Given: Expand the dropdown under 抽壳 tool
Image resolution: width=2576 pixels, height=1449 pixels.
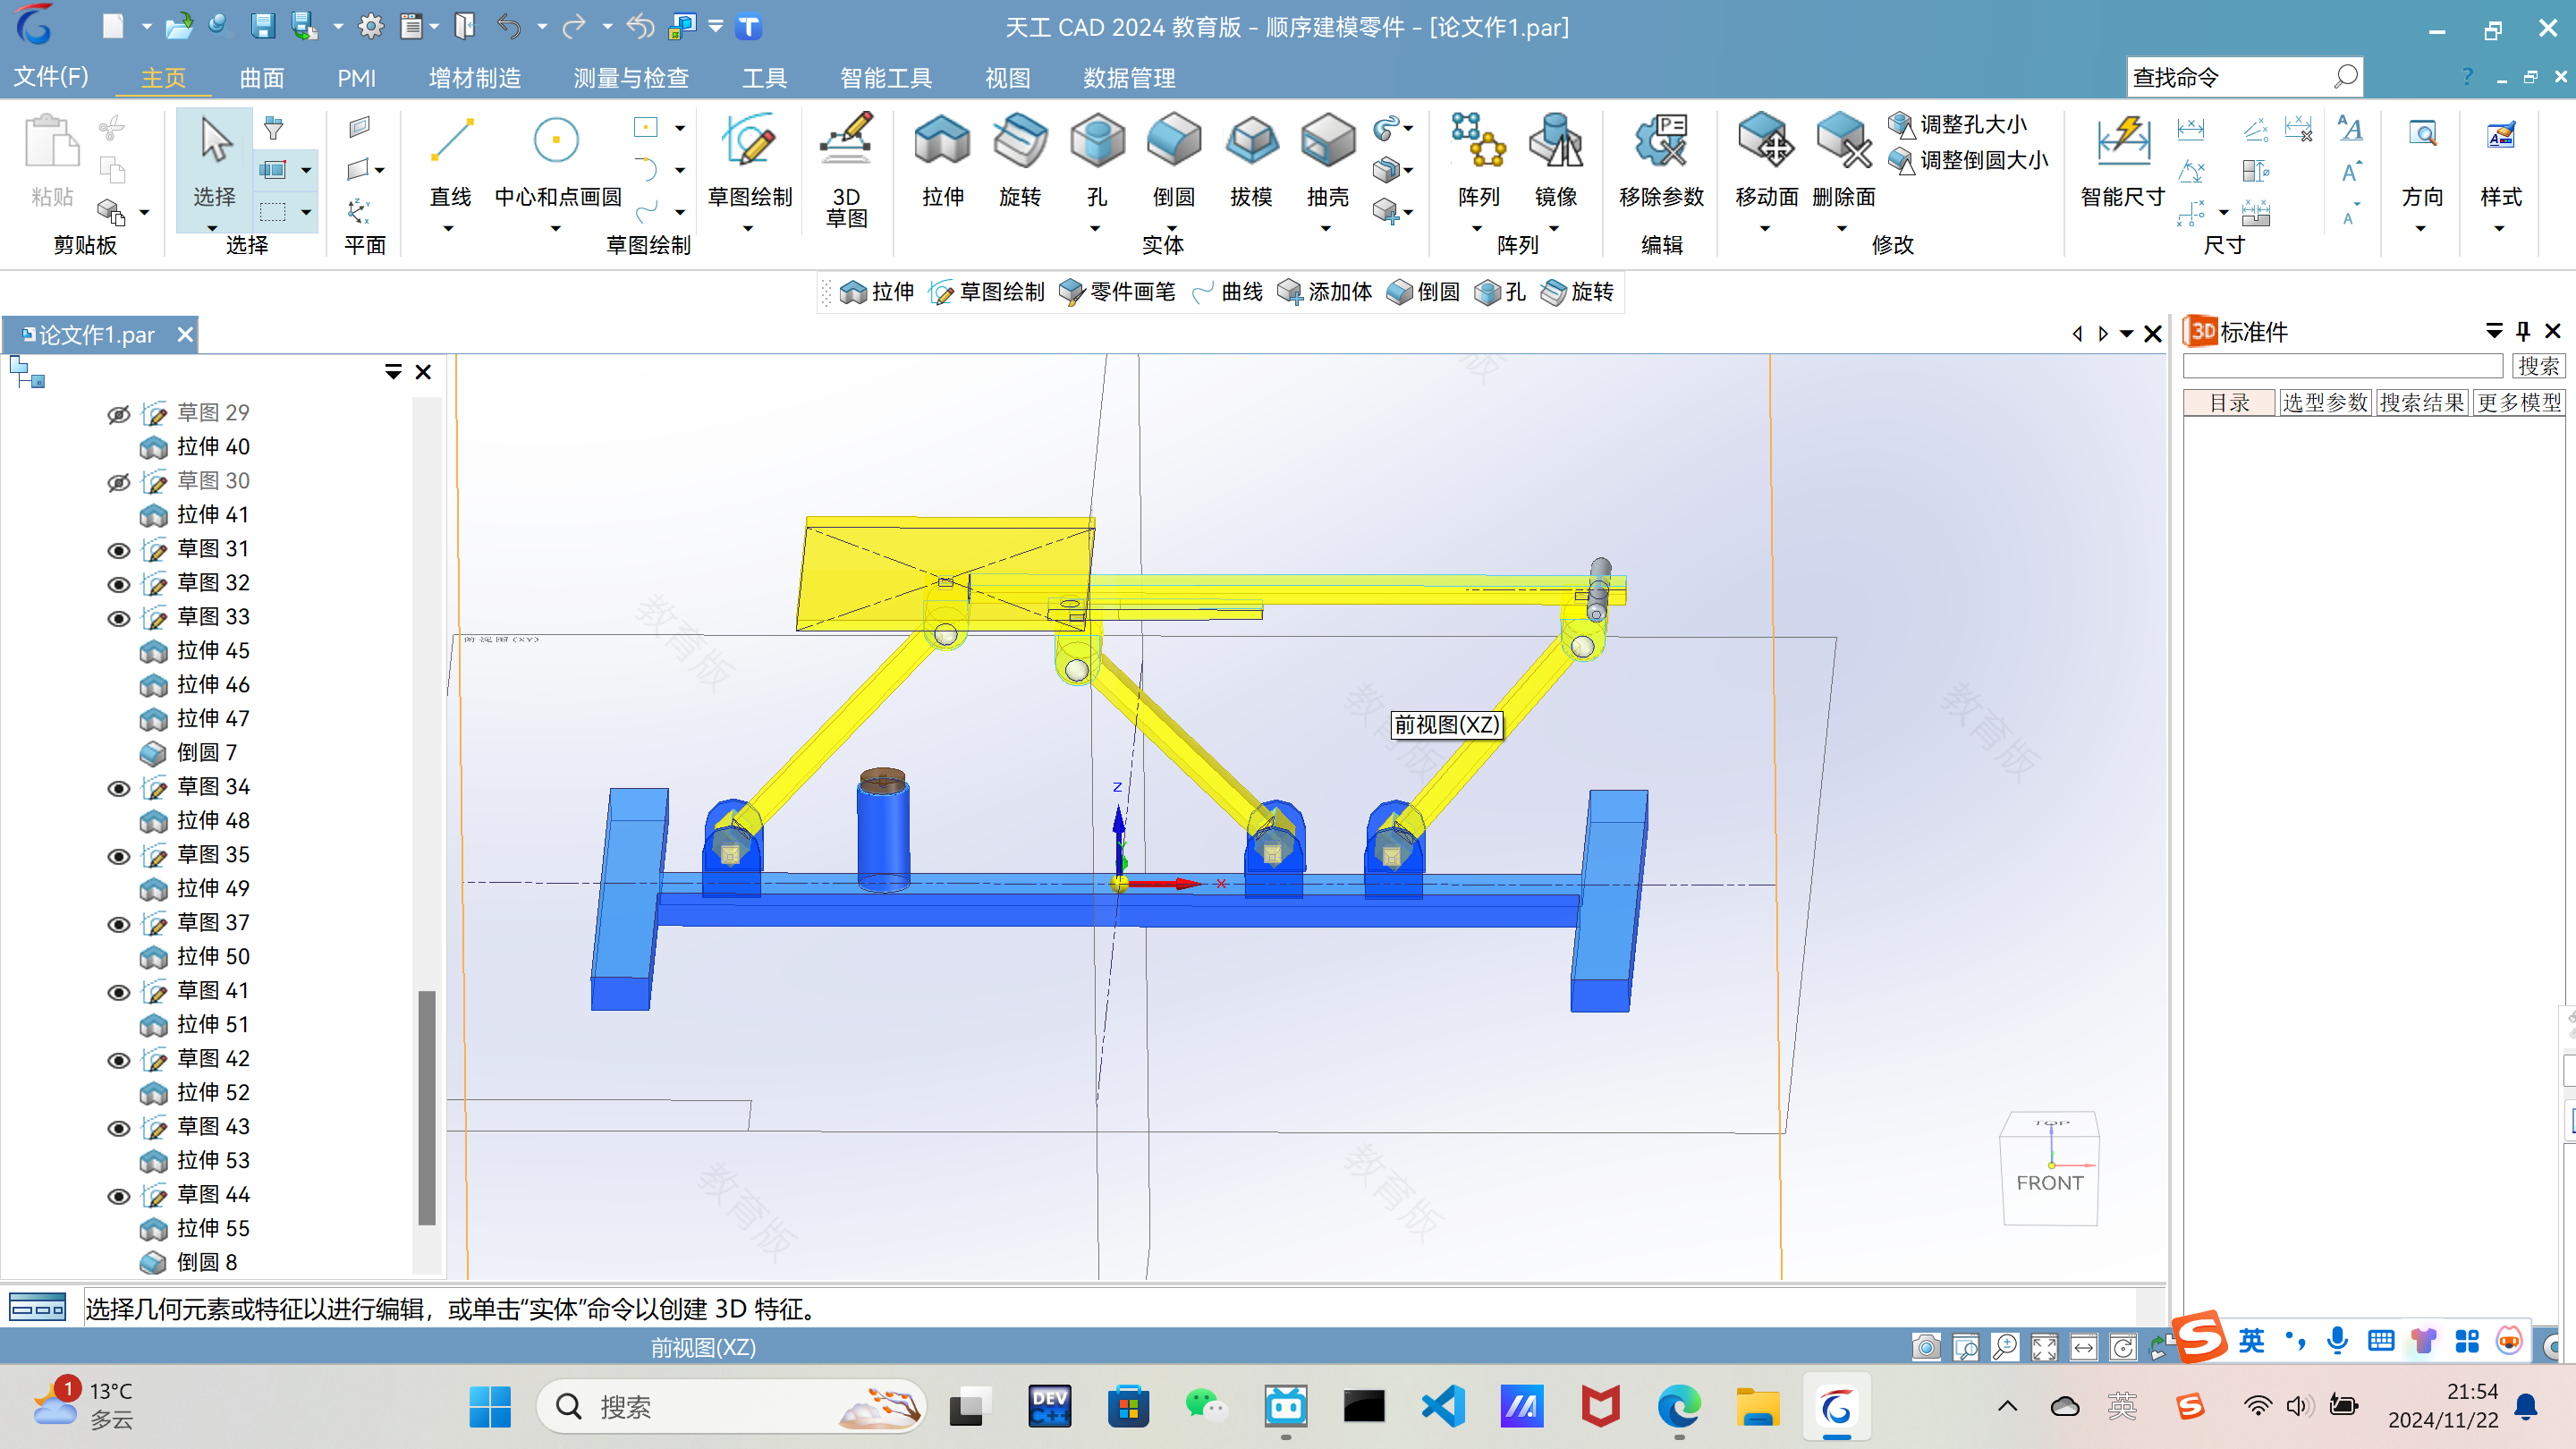Looking at the screenshot, I should (1326, 229).
